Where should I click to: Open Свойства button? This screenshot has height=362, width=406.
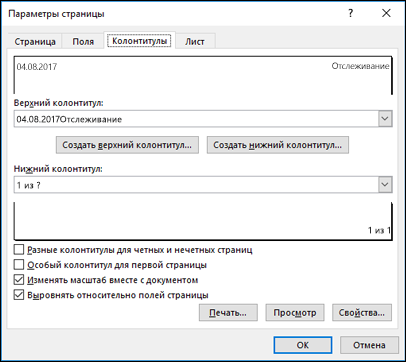(362, 313)
